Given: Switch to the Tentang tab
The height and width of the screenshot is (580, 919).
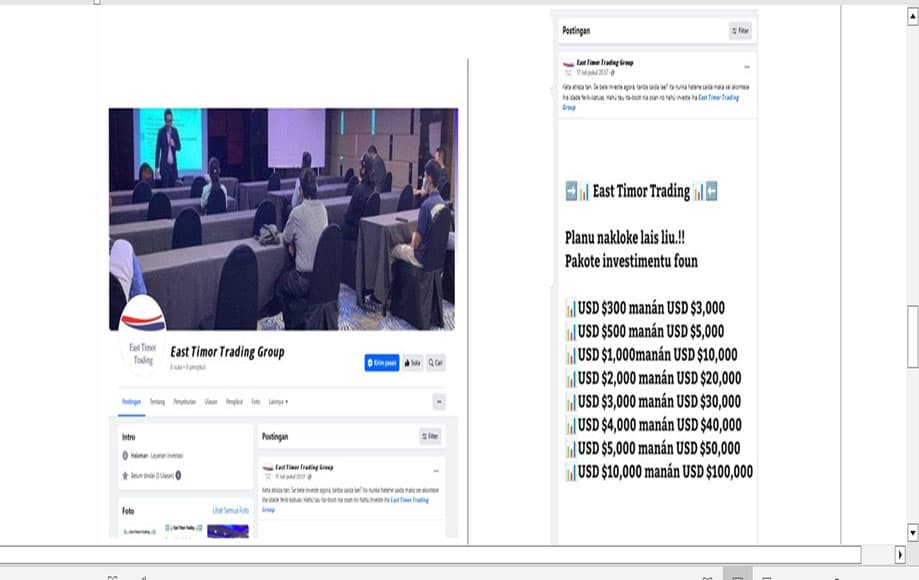Looking at the screenshot, I should 157,402.
